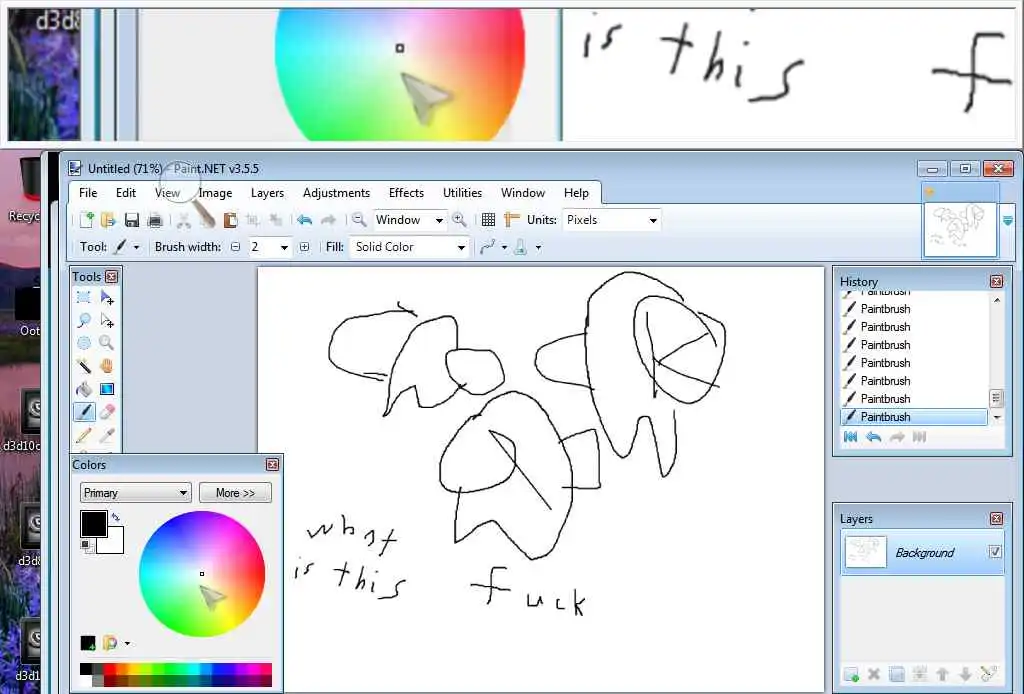Step backward in History panel
Image resolution: width=1024 pixels, height=694 pixels.
873,437
